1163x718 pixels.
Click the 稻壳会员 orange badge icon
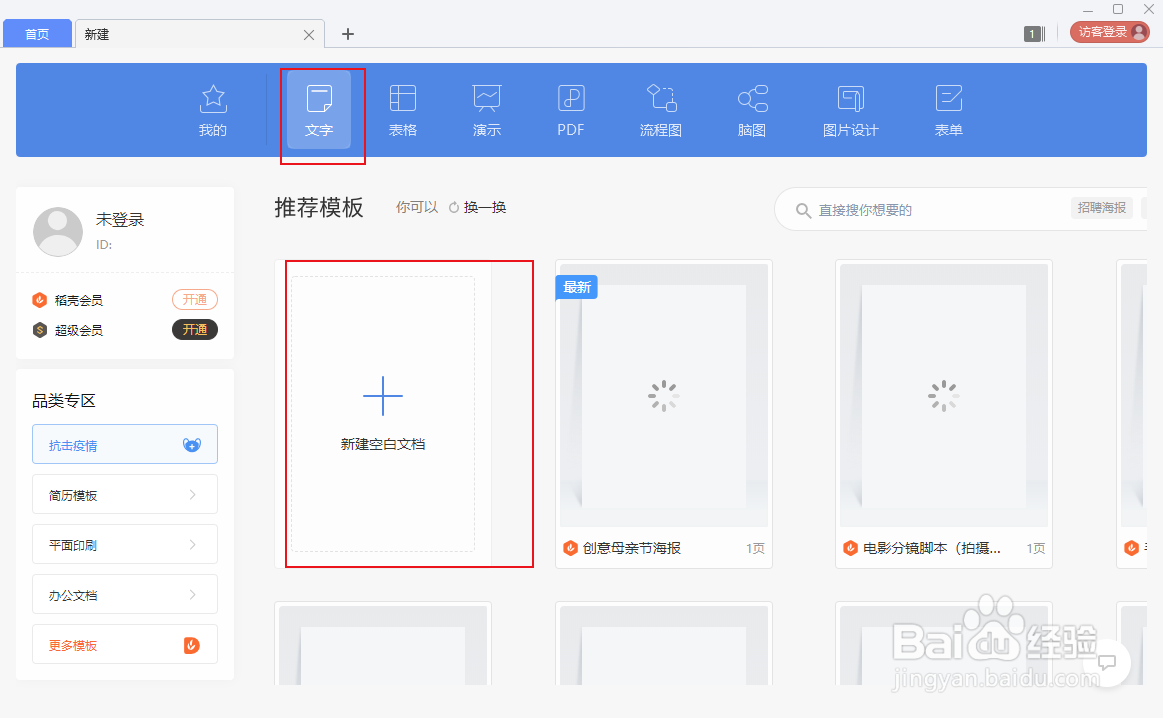point(40,300)
